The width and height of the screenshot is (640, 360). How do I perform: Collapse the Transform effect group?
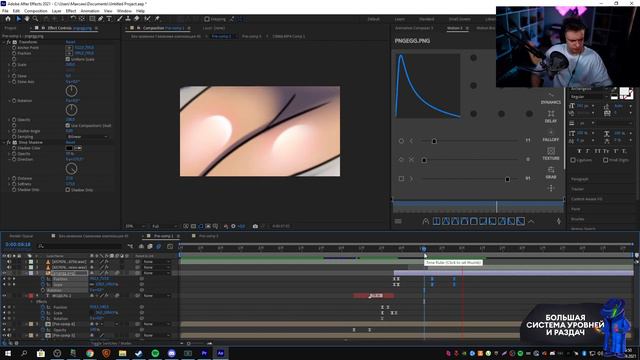coord(4,42)
